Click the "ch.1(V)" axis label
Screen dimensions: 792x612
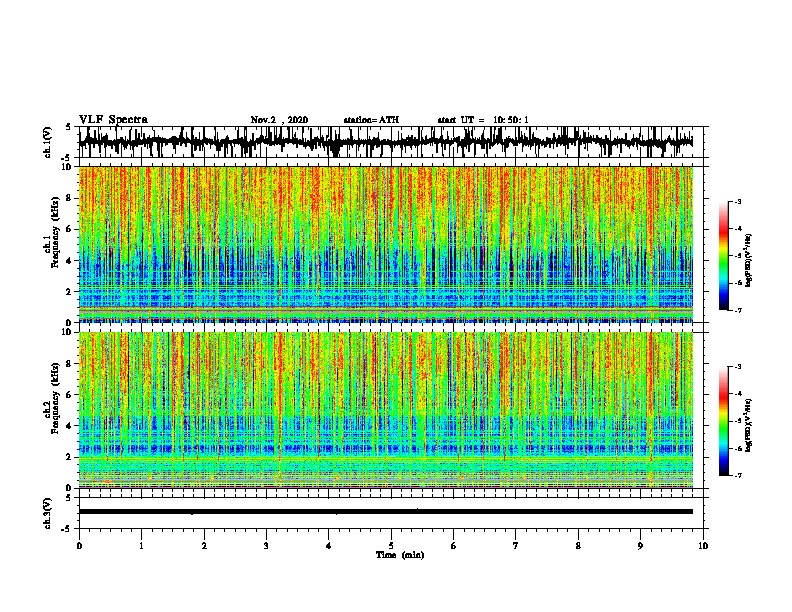click(48, 142)
